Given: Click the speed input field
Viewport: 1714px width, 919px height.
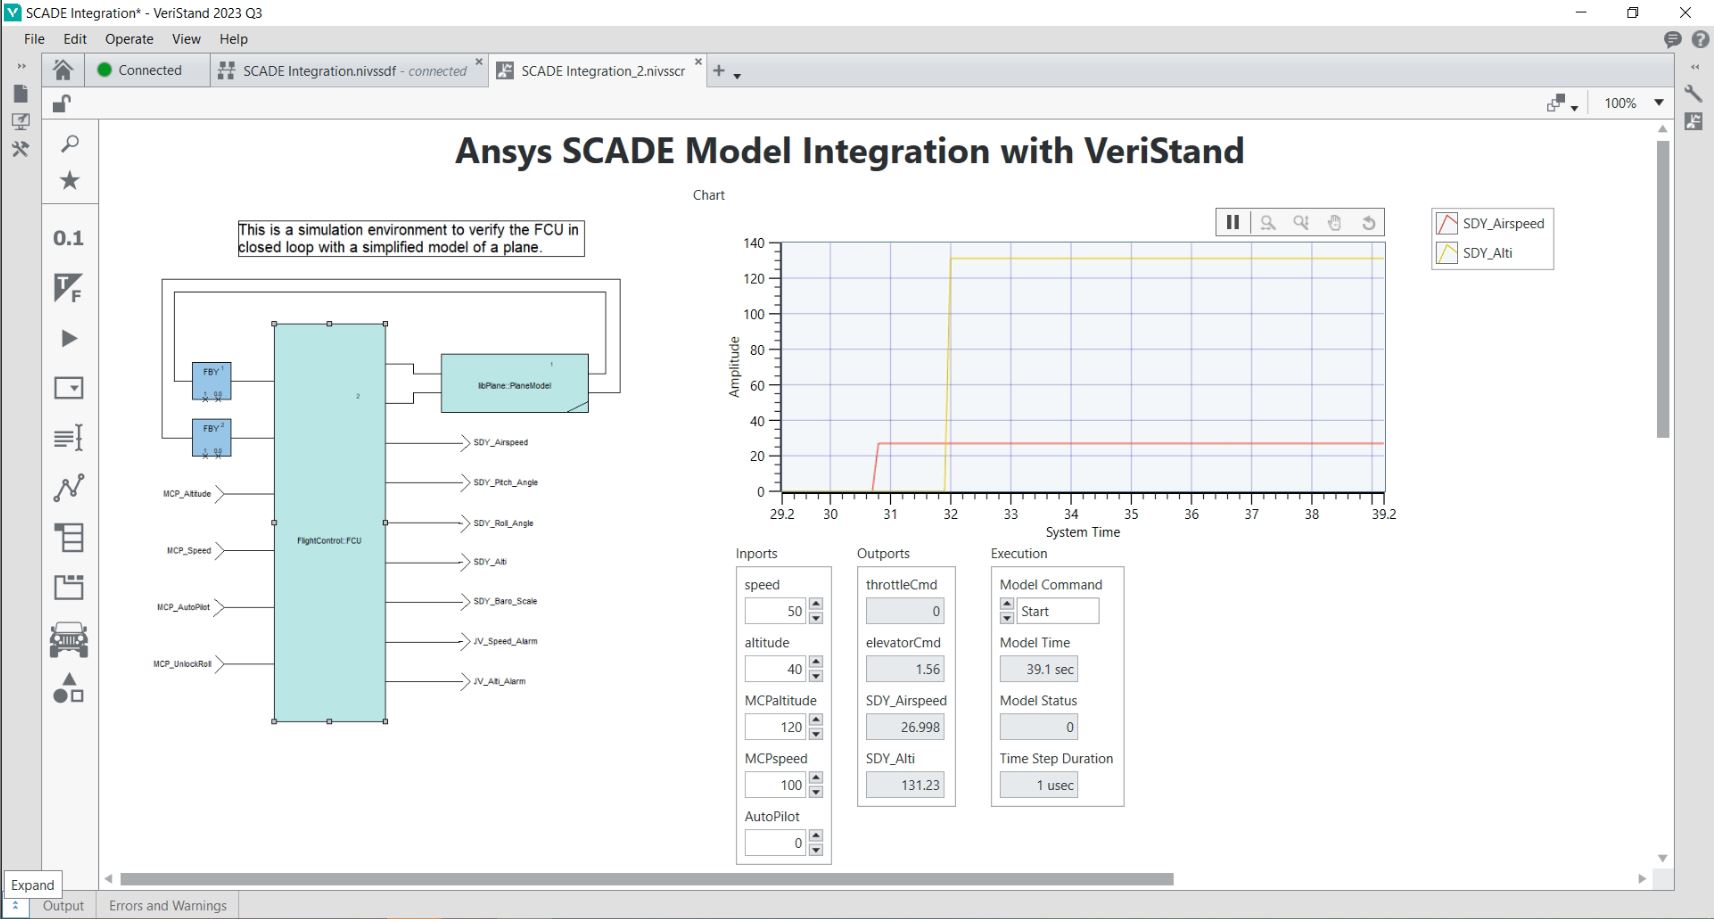Looking at the screenshot, I should click(776, 611).
